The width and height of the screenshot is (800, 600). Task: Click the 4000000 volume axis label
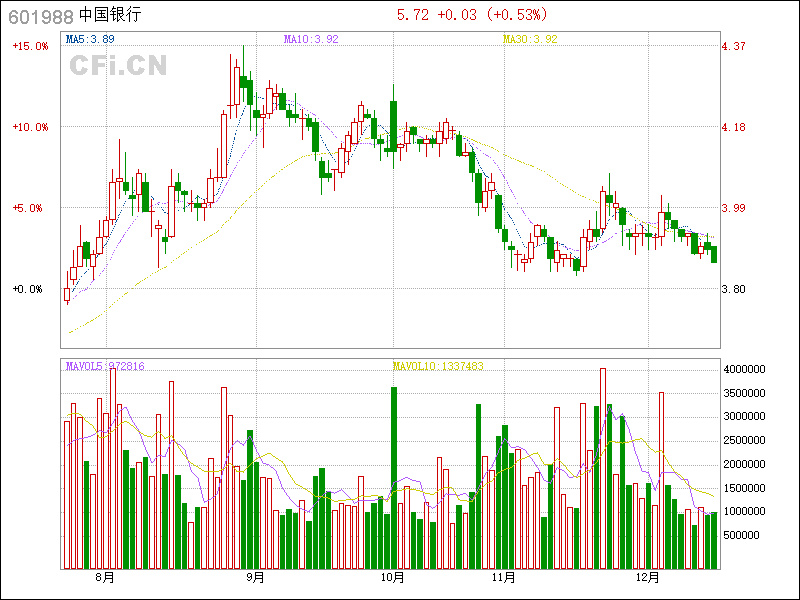click(744, 369)
